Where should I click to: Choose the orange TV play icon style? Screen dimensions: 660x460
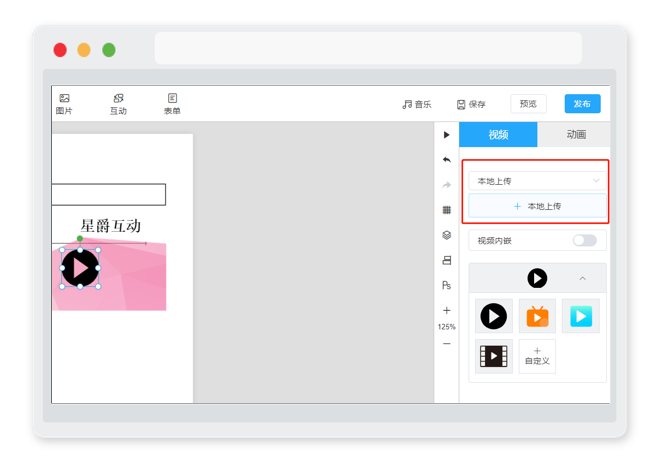(x=538, y=316)
